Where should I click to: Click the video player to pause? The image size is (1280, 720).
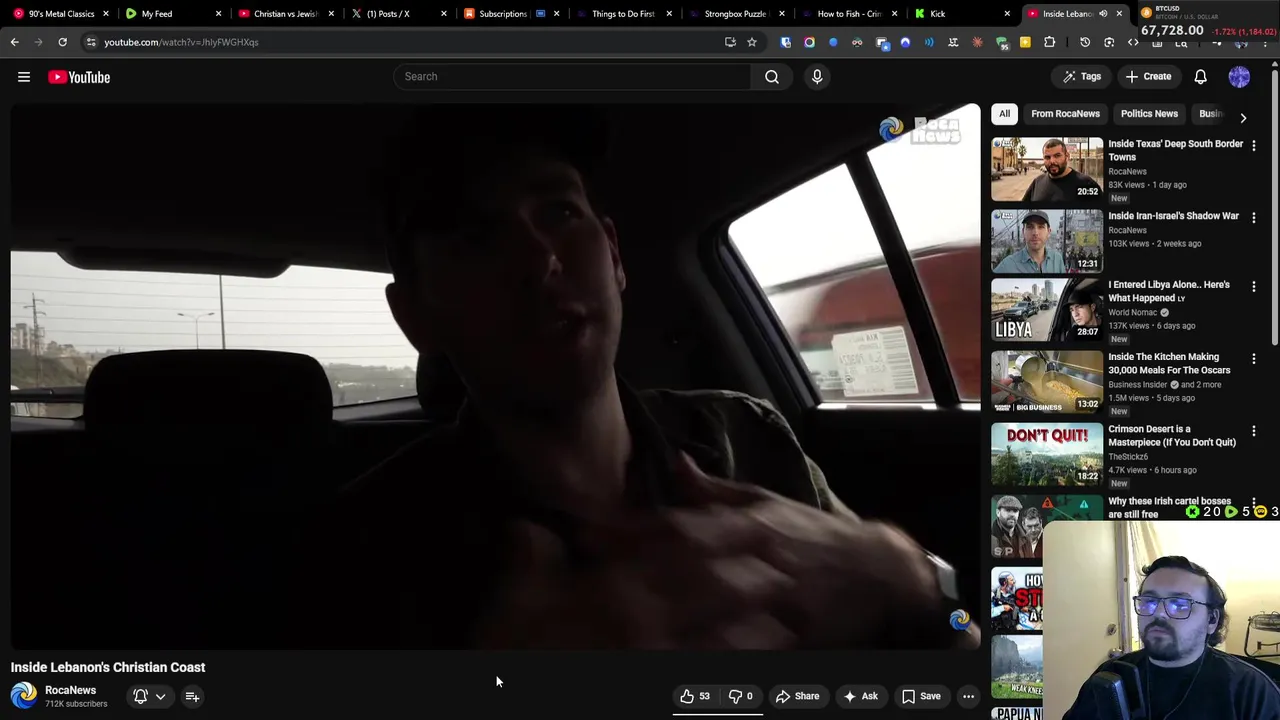[x=495, y=376]
